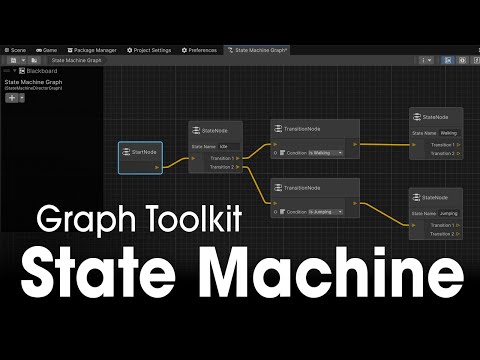Click output port of Is Jumping TransitionNode
480x360 pixels.
pyautogui.click(x=355, y=203)
